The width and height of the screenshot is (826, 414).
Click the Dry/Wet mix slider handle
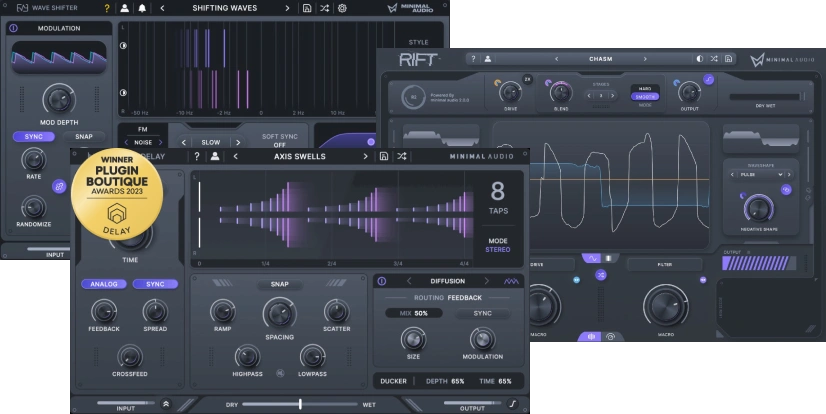click(x=300, y=403)
